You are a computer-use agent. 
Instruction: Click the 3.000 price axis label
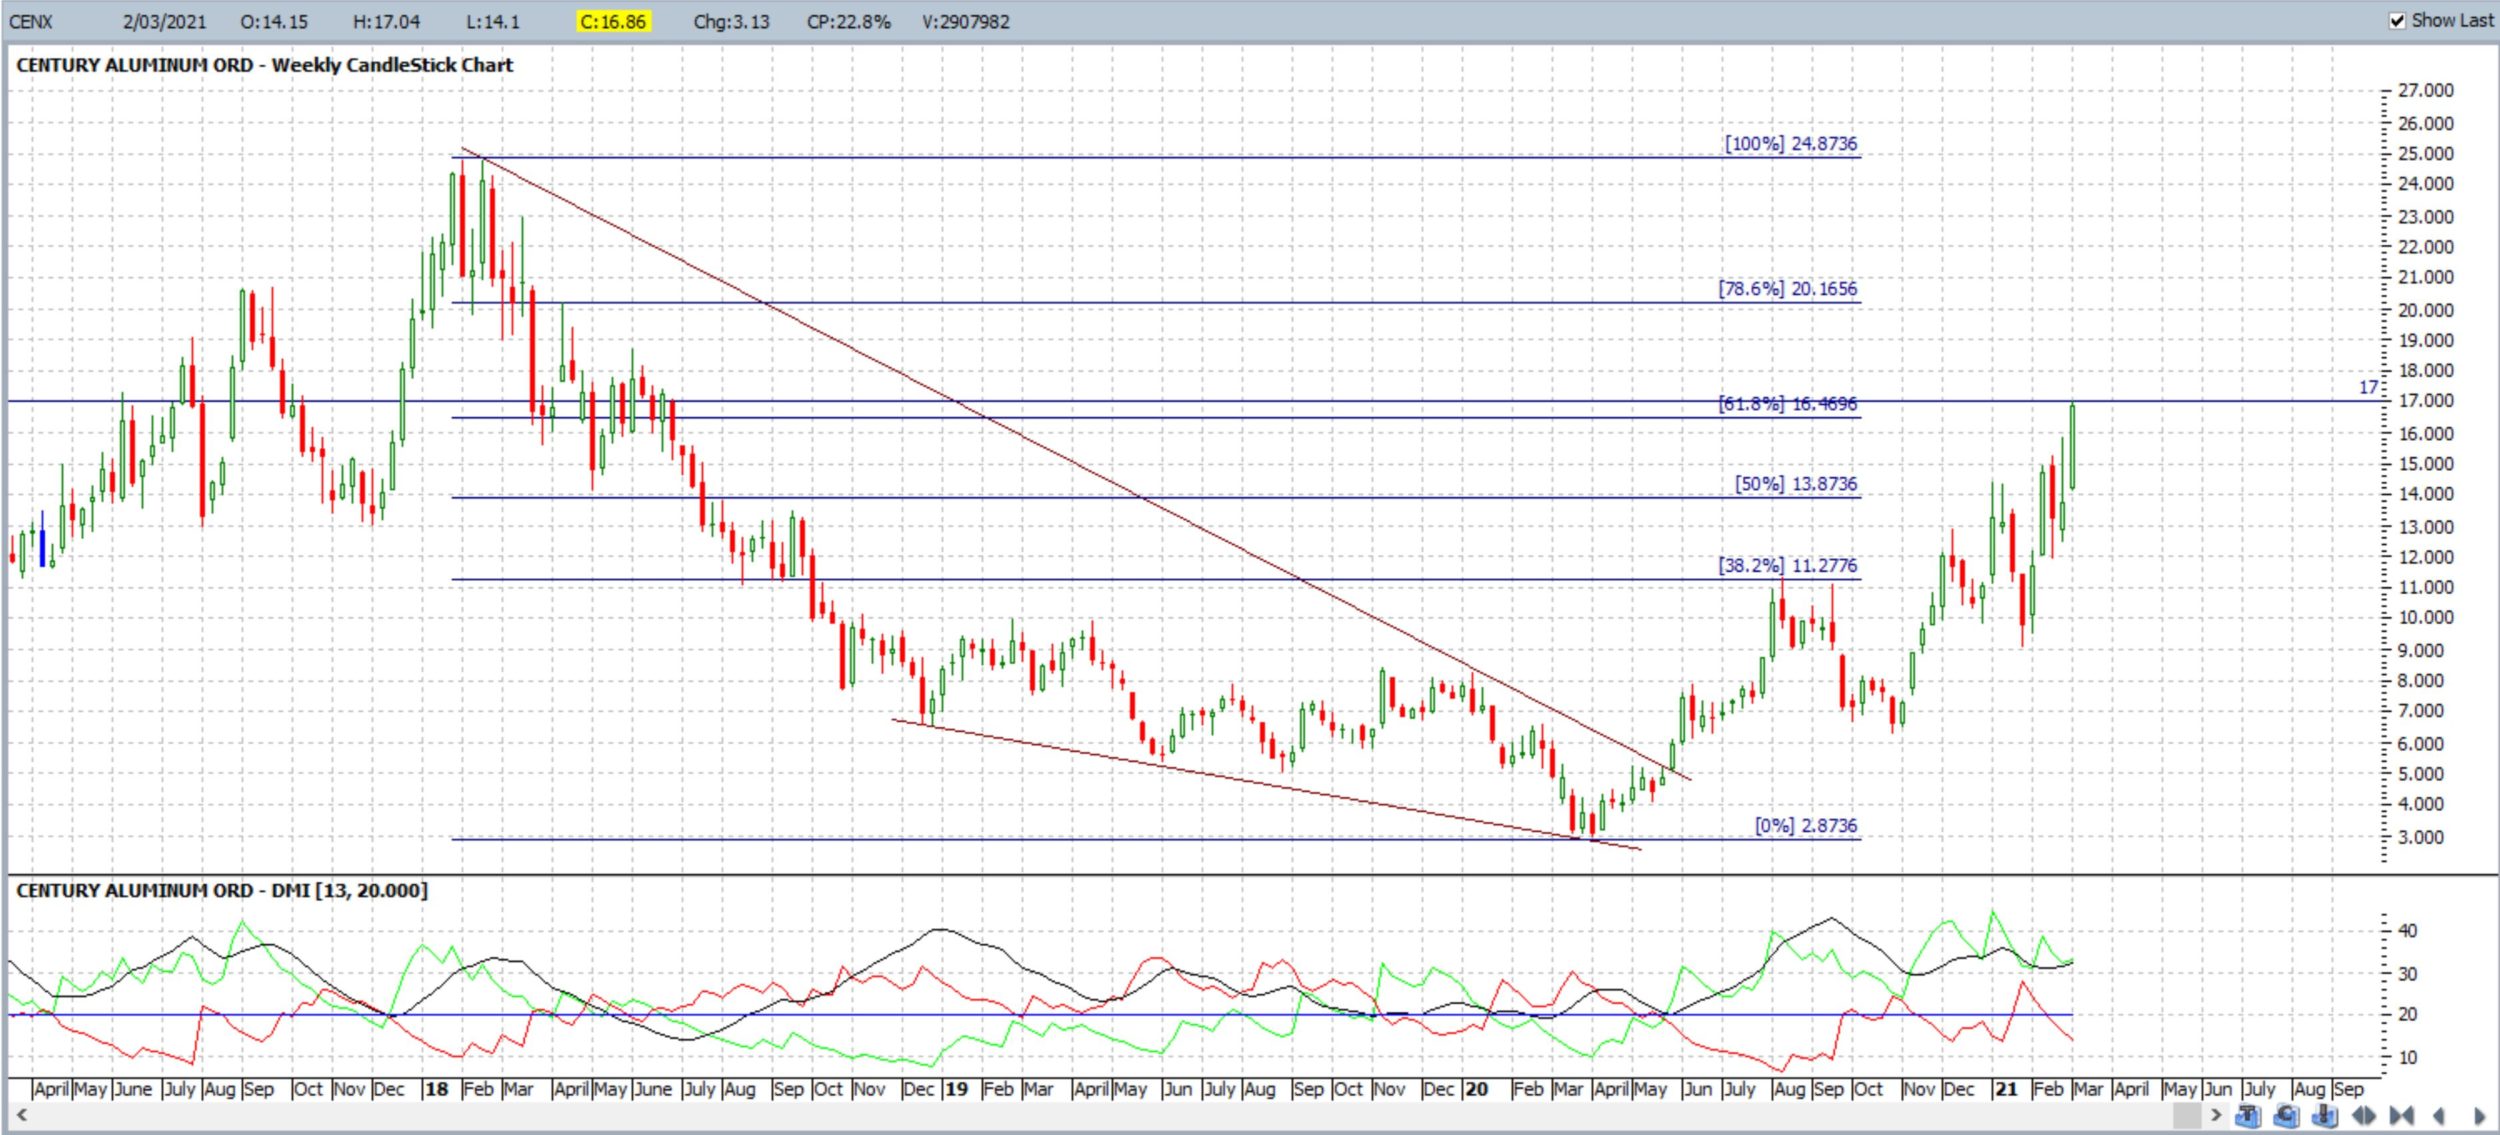pos(2421,837)
